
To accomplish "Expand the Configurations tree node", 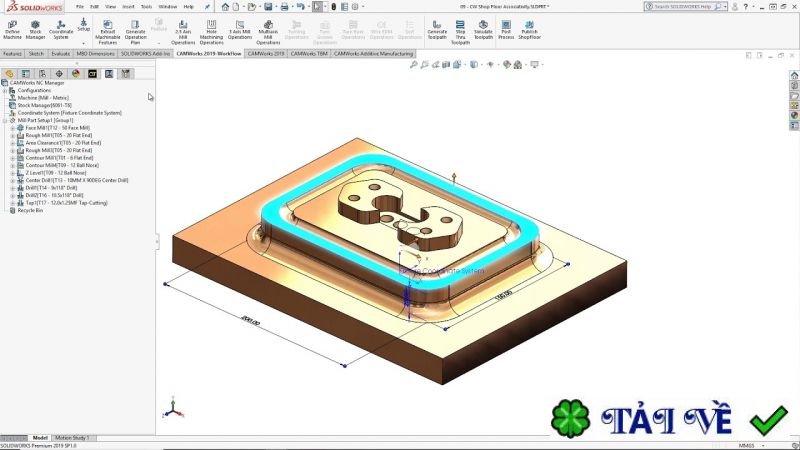I will 5,90.
